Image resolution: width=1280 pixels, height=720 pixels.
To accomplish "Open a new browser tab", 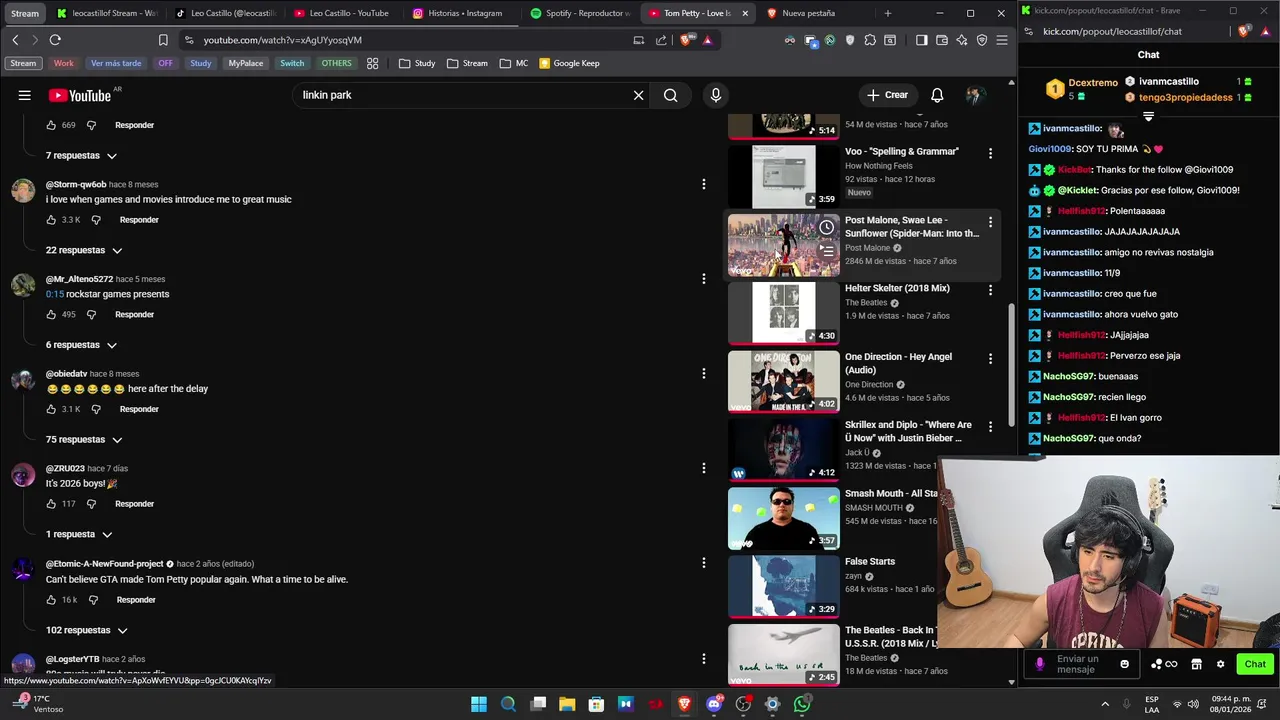I will 887,13.
